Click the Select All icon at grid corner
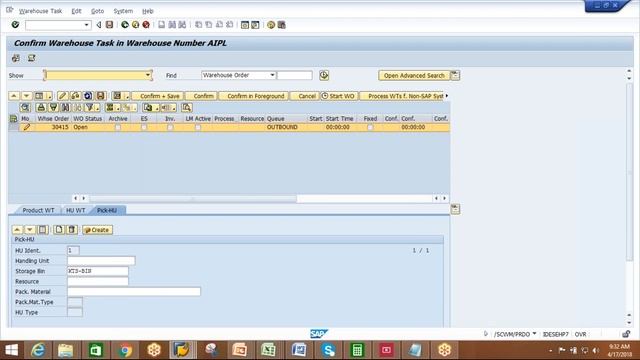This screenshot has width=640, height=360. pyautogui.click(x=13, y=119)
